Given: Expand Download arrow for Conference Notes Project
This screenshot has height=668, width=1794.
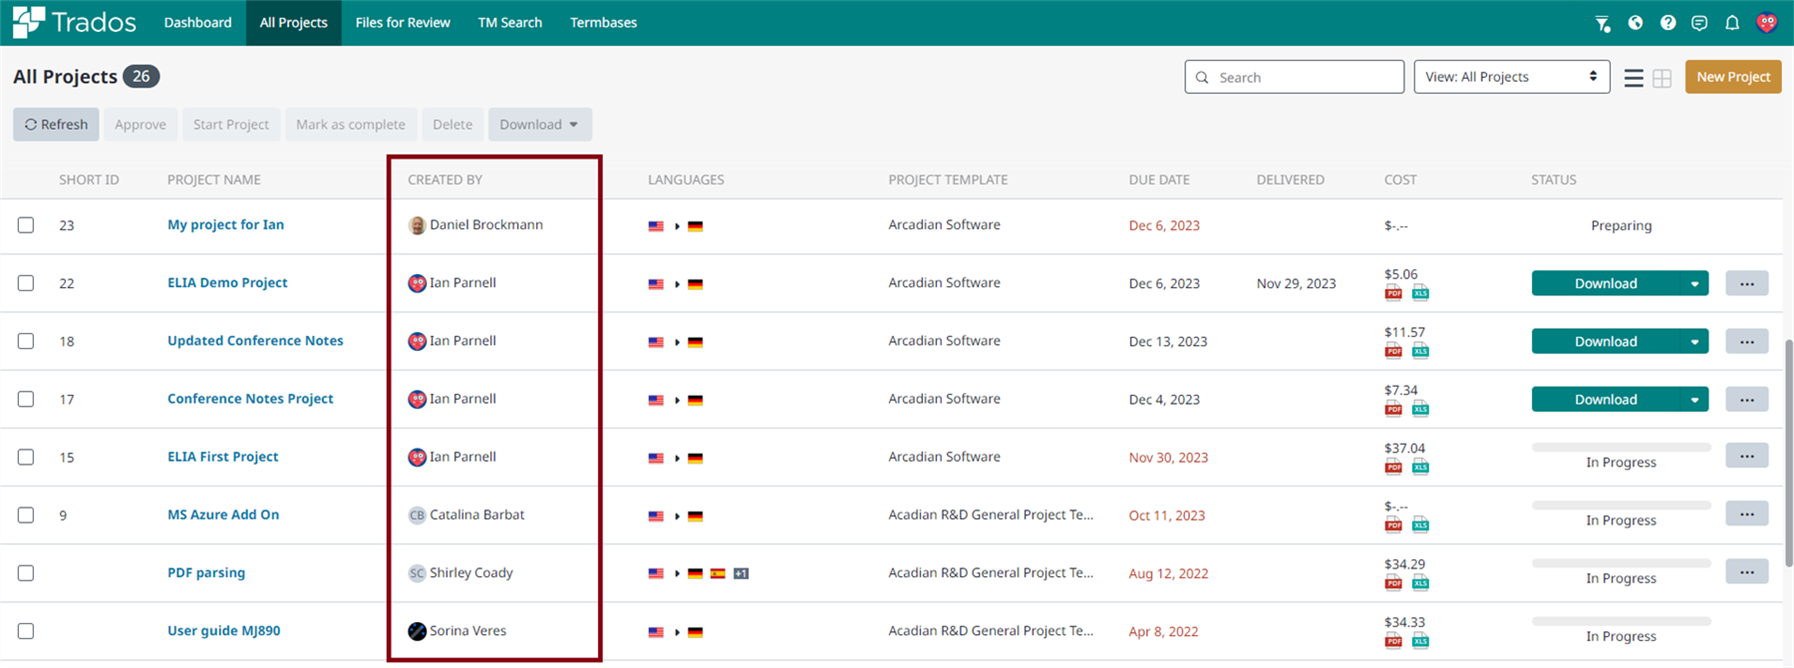Looking at the screenshot, I should point(1694,400).
